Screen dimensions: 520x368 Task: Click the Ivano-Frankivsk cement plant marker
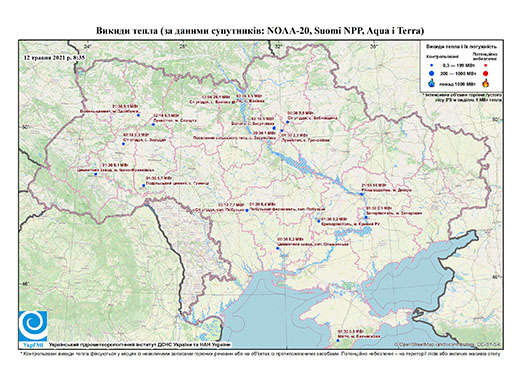click(x=95, y=174)
